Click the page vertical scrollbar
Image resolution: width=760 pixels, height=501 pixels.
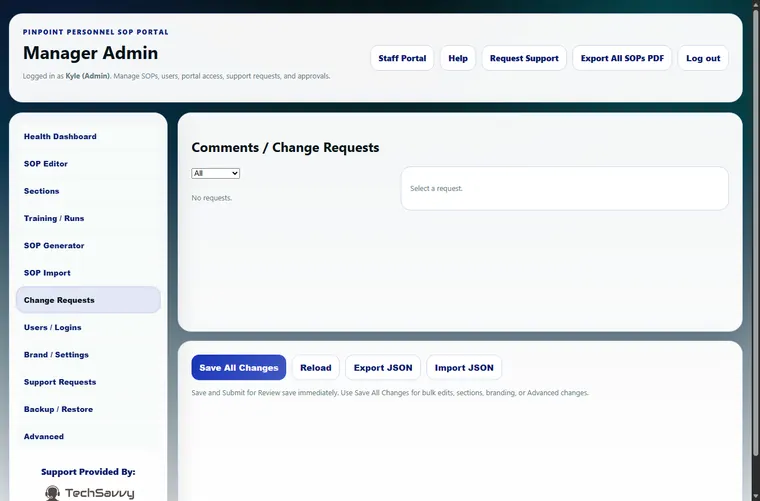[x=756, y=233]
